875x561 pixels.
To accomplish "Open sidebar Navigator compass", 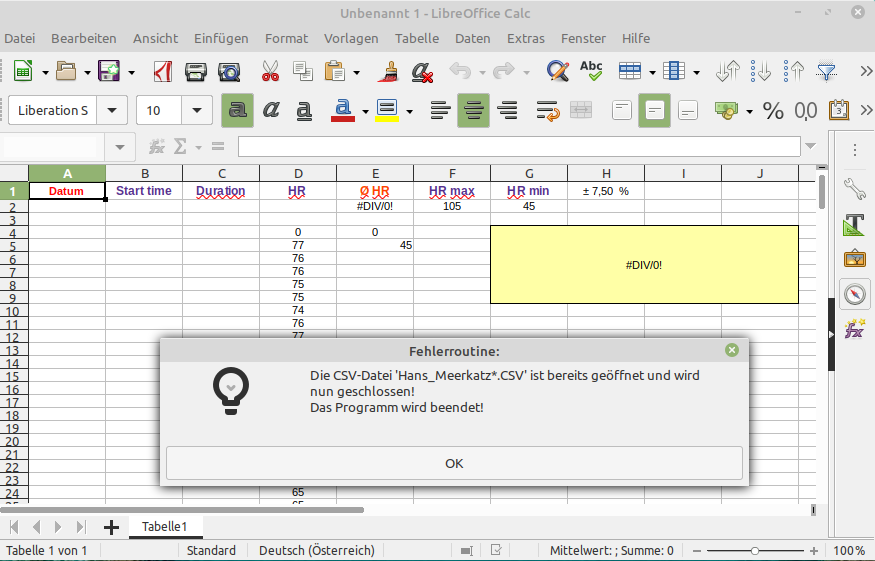I will point(855,294).
